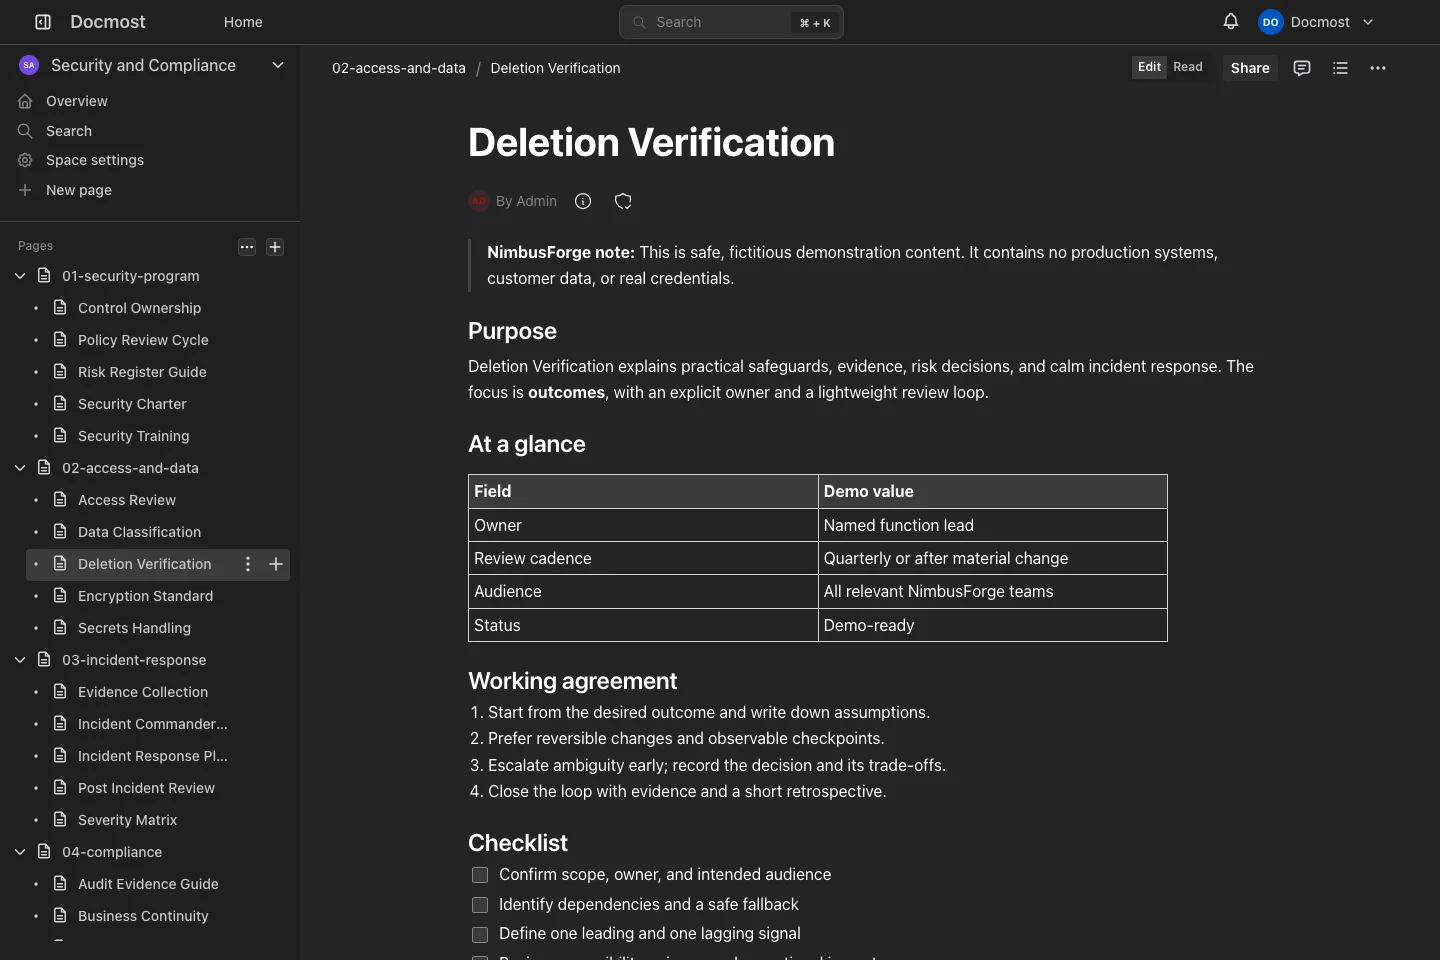Open the comments panel icon
This screenshot has height=960, width=1440.
1302,68
